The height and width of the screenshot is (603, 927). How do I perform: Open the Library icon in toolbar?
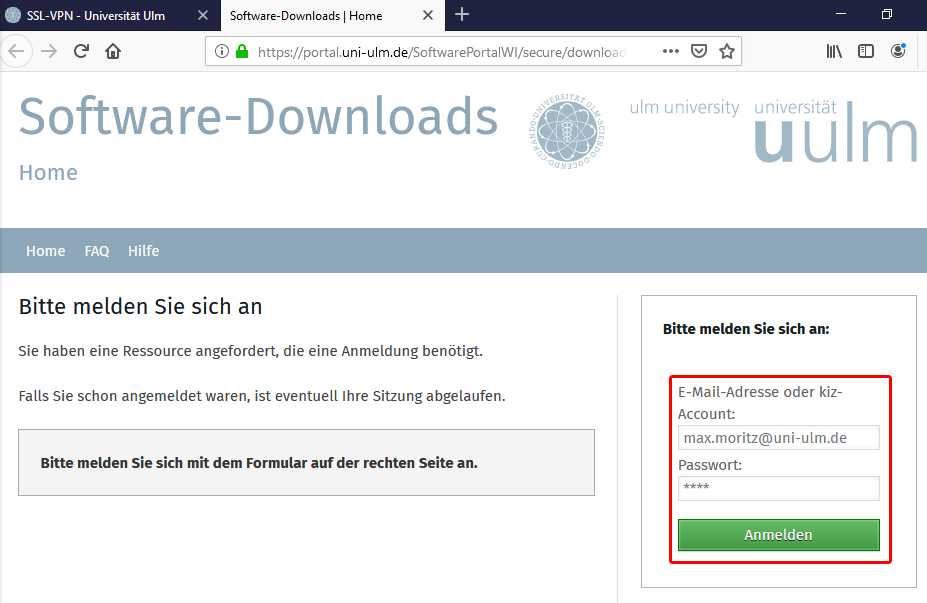pyautogui.click(x=834, y=51)
